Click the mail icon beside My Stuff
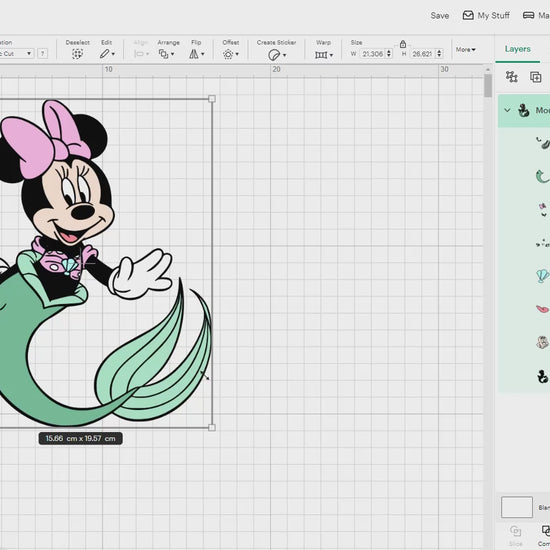Image resolution: width=550 pixels, height=550 pixels. tap(468, 15)
